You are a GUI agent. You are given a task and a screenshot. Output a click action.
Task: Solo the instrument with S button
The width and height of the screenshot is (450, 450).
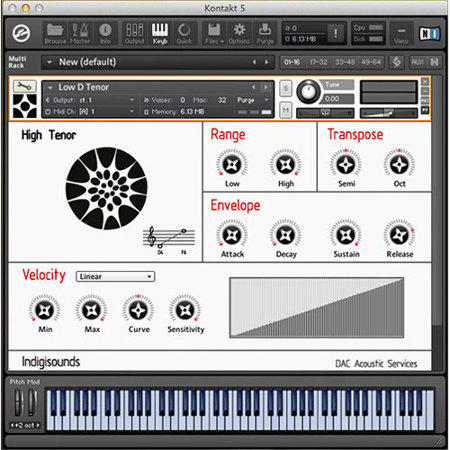(x=285, y=89)
